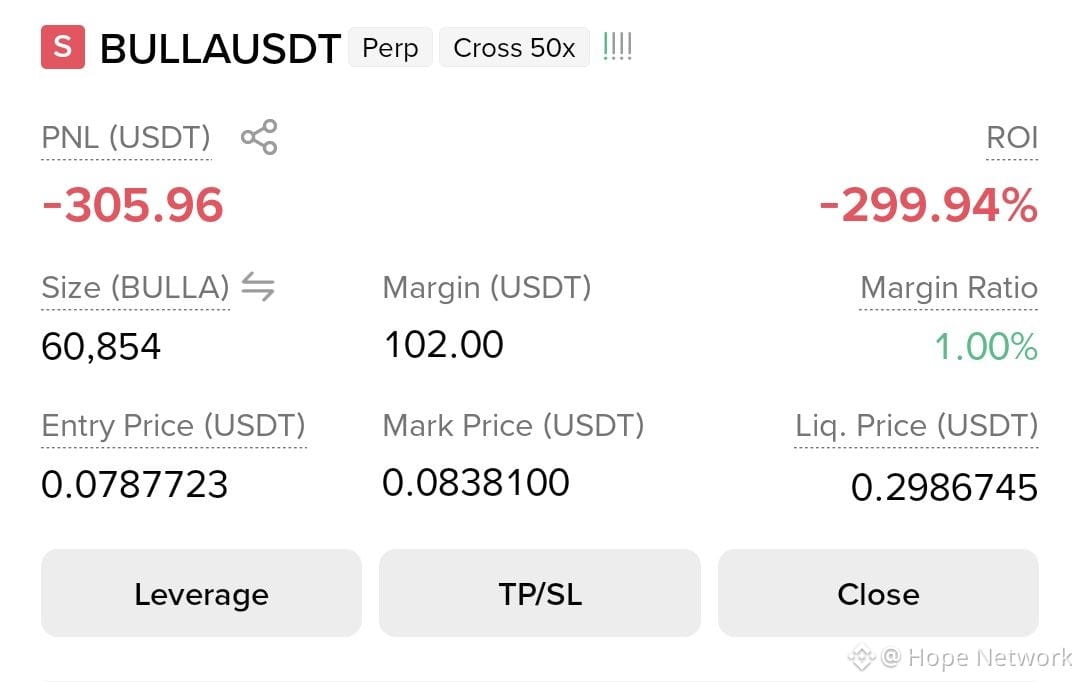Toggle size unit with swap arrows icon
The height and width of the screenshot is (682, 1080).
tap(258, 287)
